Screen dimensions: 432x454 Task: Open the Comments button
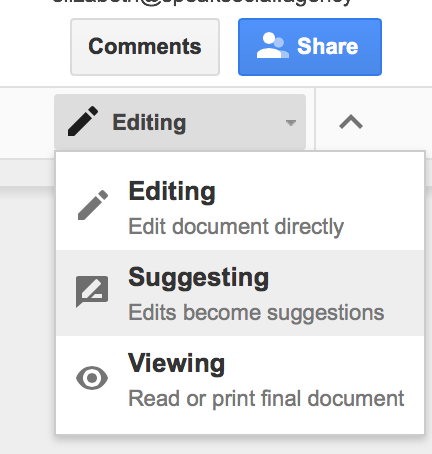click(145, 47)
